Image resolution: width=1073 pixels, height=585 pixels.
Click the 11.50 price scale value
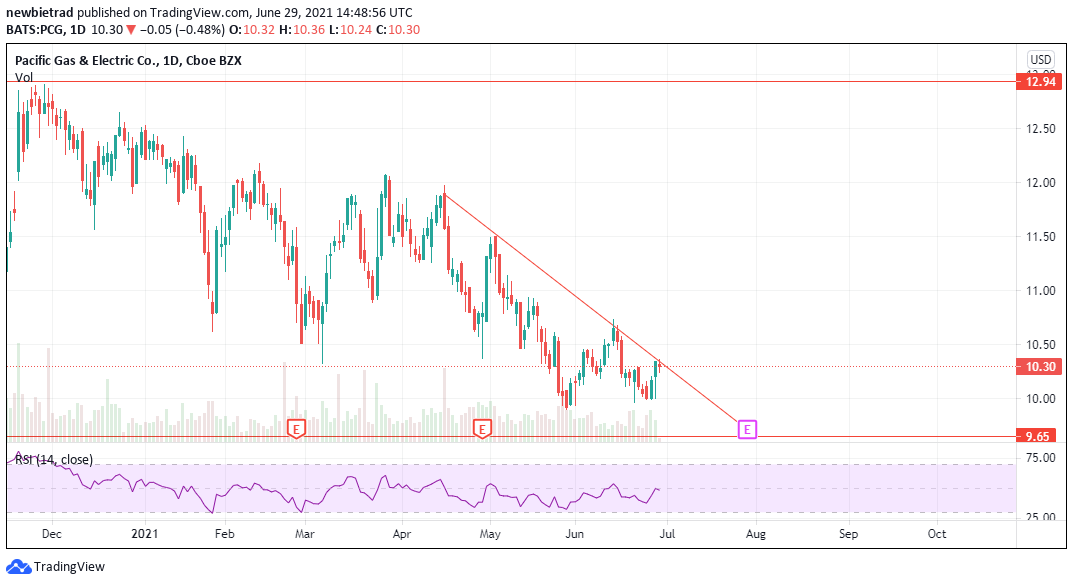(1041, 237)
